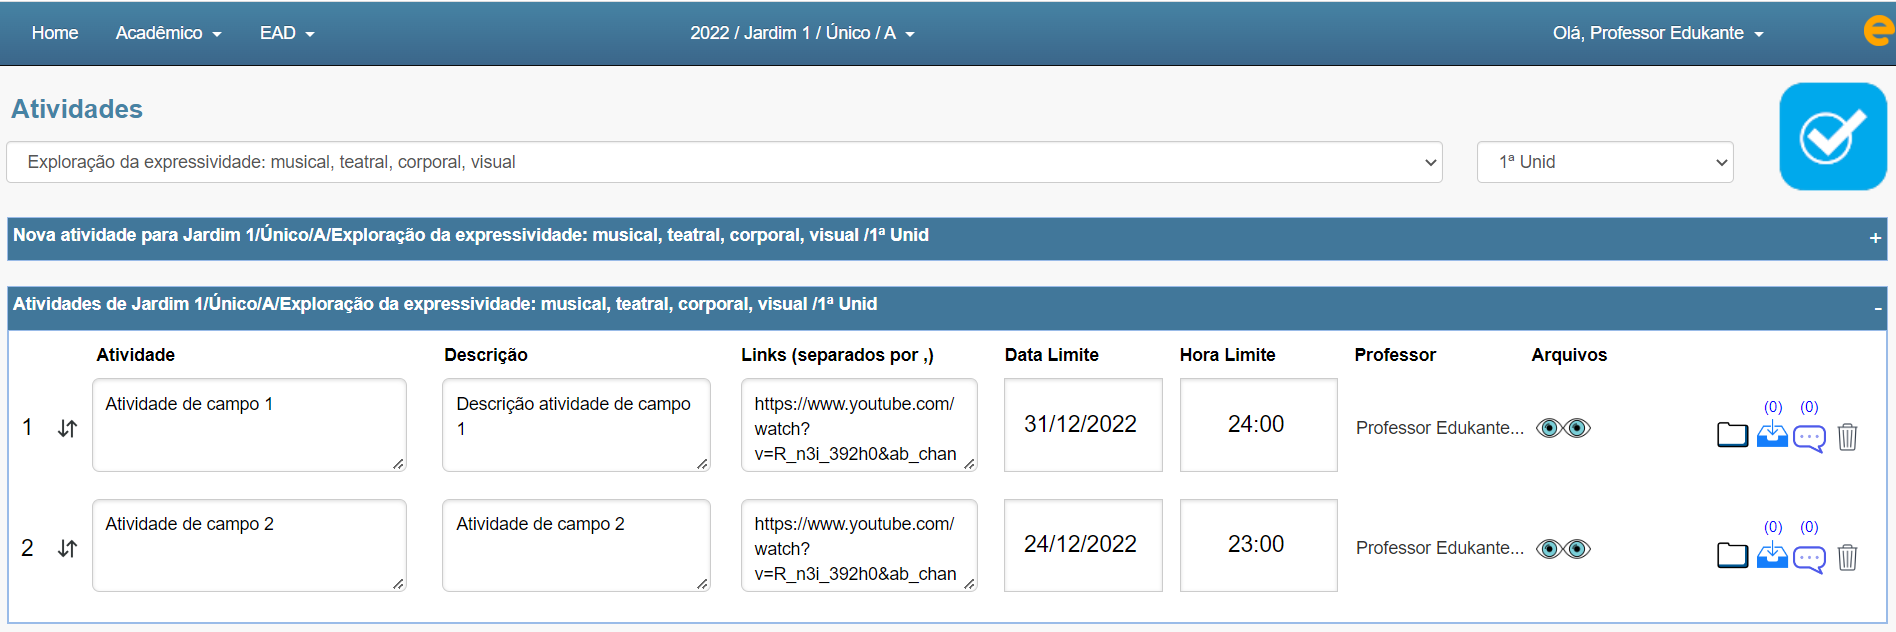Click the Atividade de campo 1 name field
Screen dimensions: 1896x632
[x=249, y=425]
